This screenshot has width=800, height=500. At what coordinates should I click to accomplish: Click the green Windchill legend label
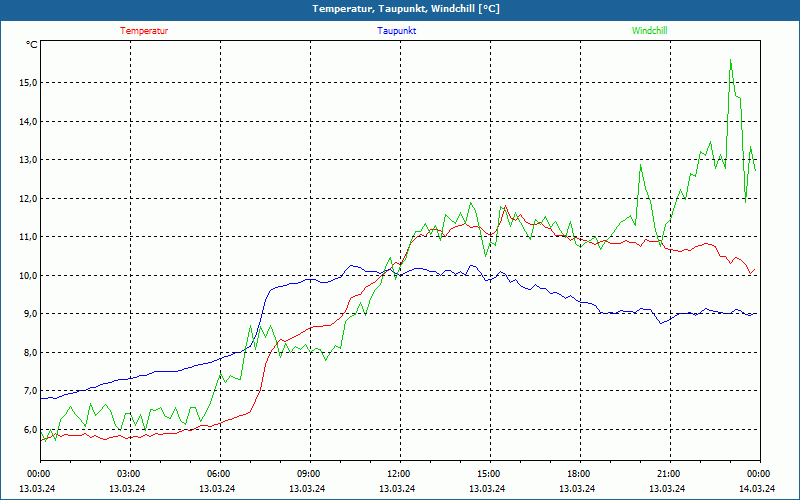pos(649,31)
